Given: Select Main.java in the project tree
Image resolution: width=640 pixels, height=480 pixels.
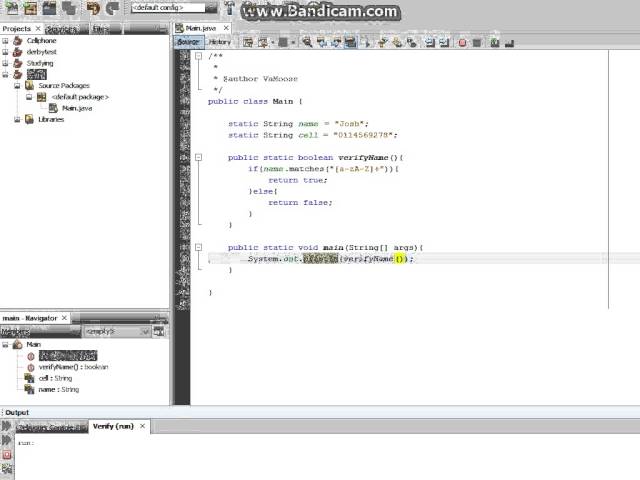Looking at the screenshot, I should pos(77,108).
